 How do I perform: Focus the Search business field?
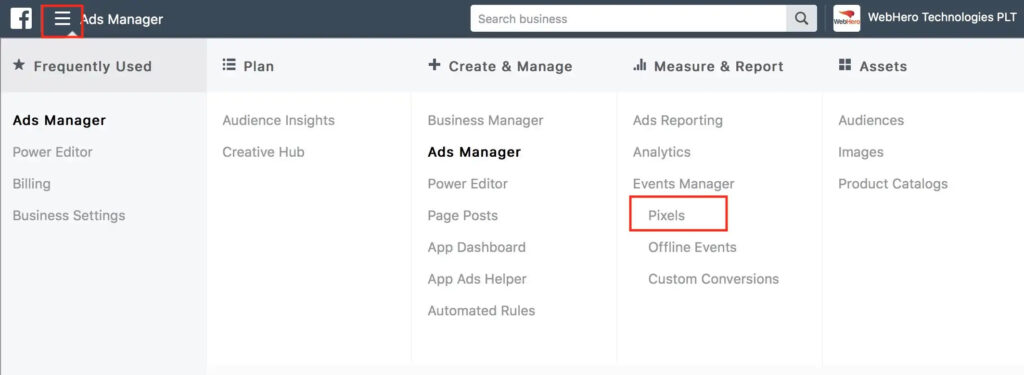(x=628, y=19)
